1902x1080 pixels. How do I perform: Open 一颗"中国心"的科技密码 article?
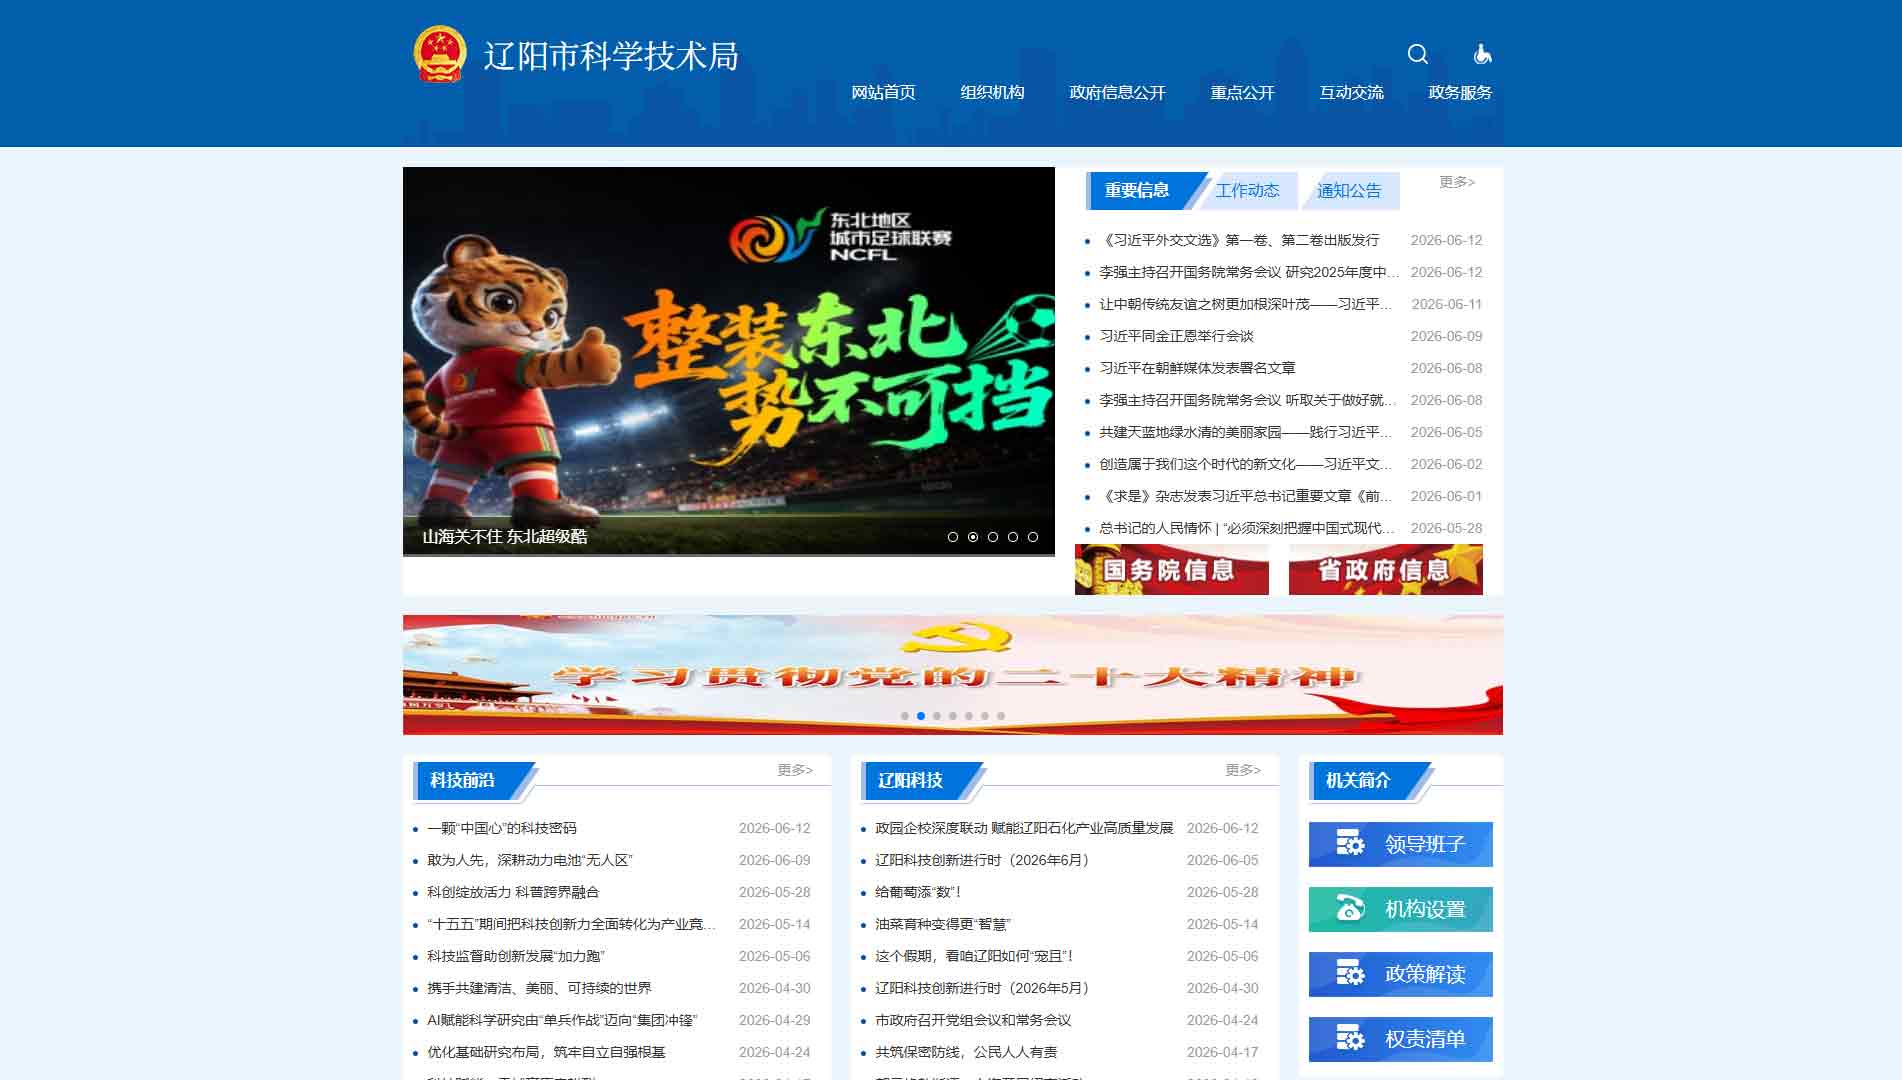(x=502, y=828)
